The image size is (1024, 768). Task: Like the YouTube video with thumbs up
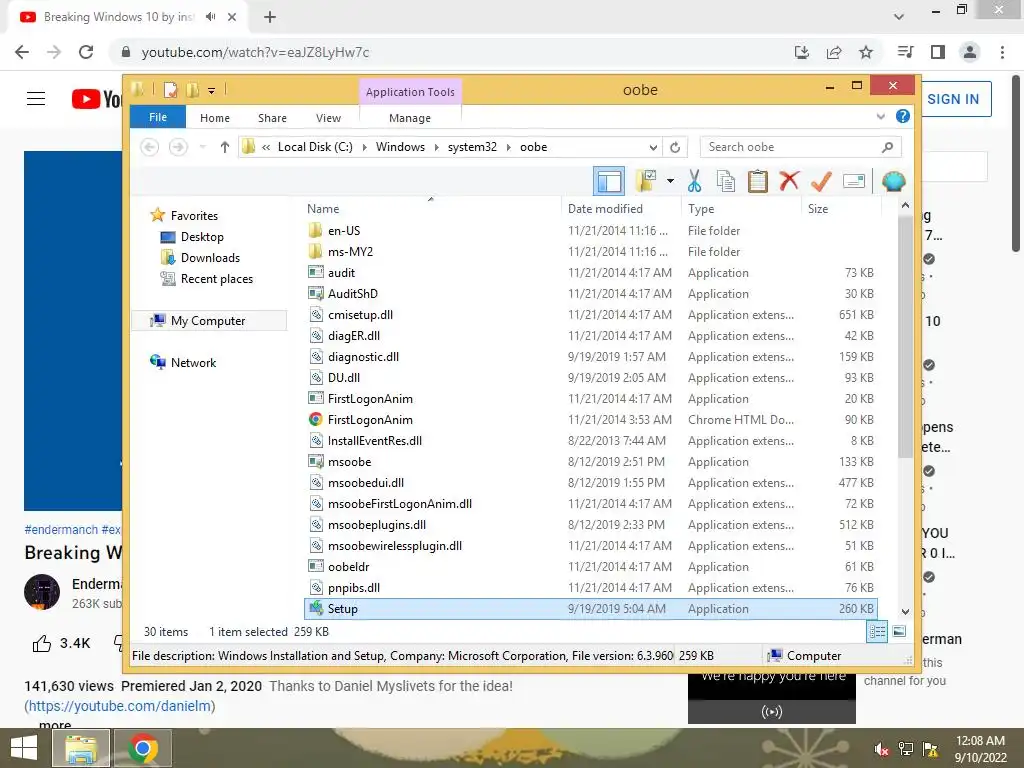tap(42, 643)
